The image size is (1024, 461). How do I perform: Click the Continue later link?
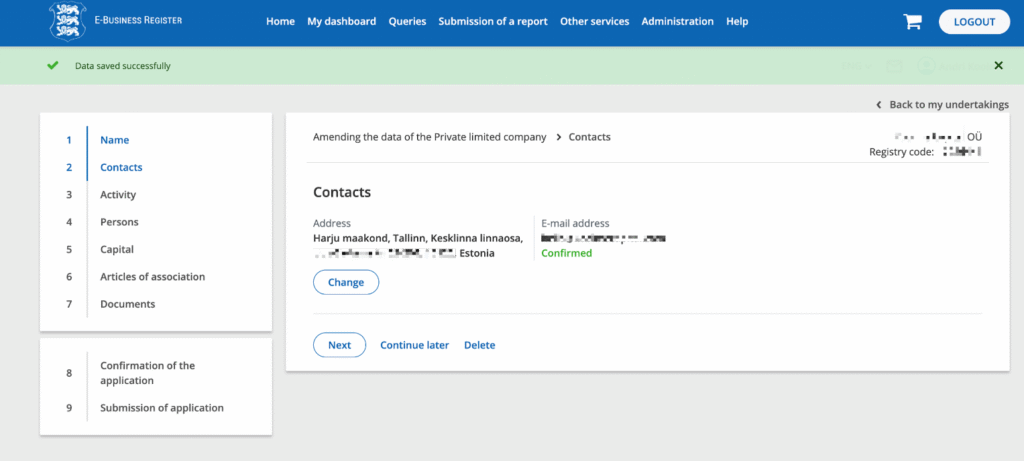414,345
